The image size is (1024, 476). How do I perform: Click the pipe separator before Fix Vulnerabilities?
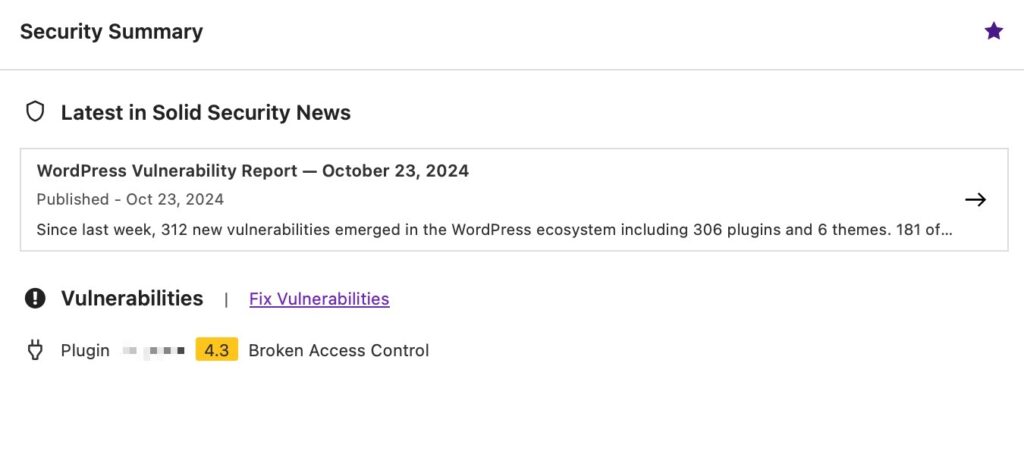pyautogui.click(x=226, y=299)
